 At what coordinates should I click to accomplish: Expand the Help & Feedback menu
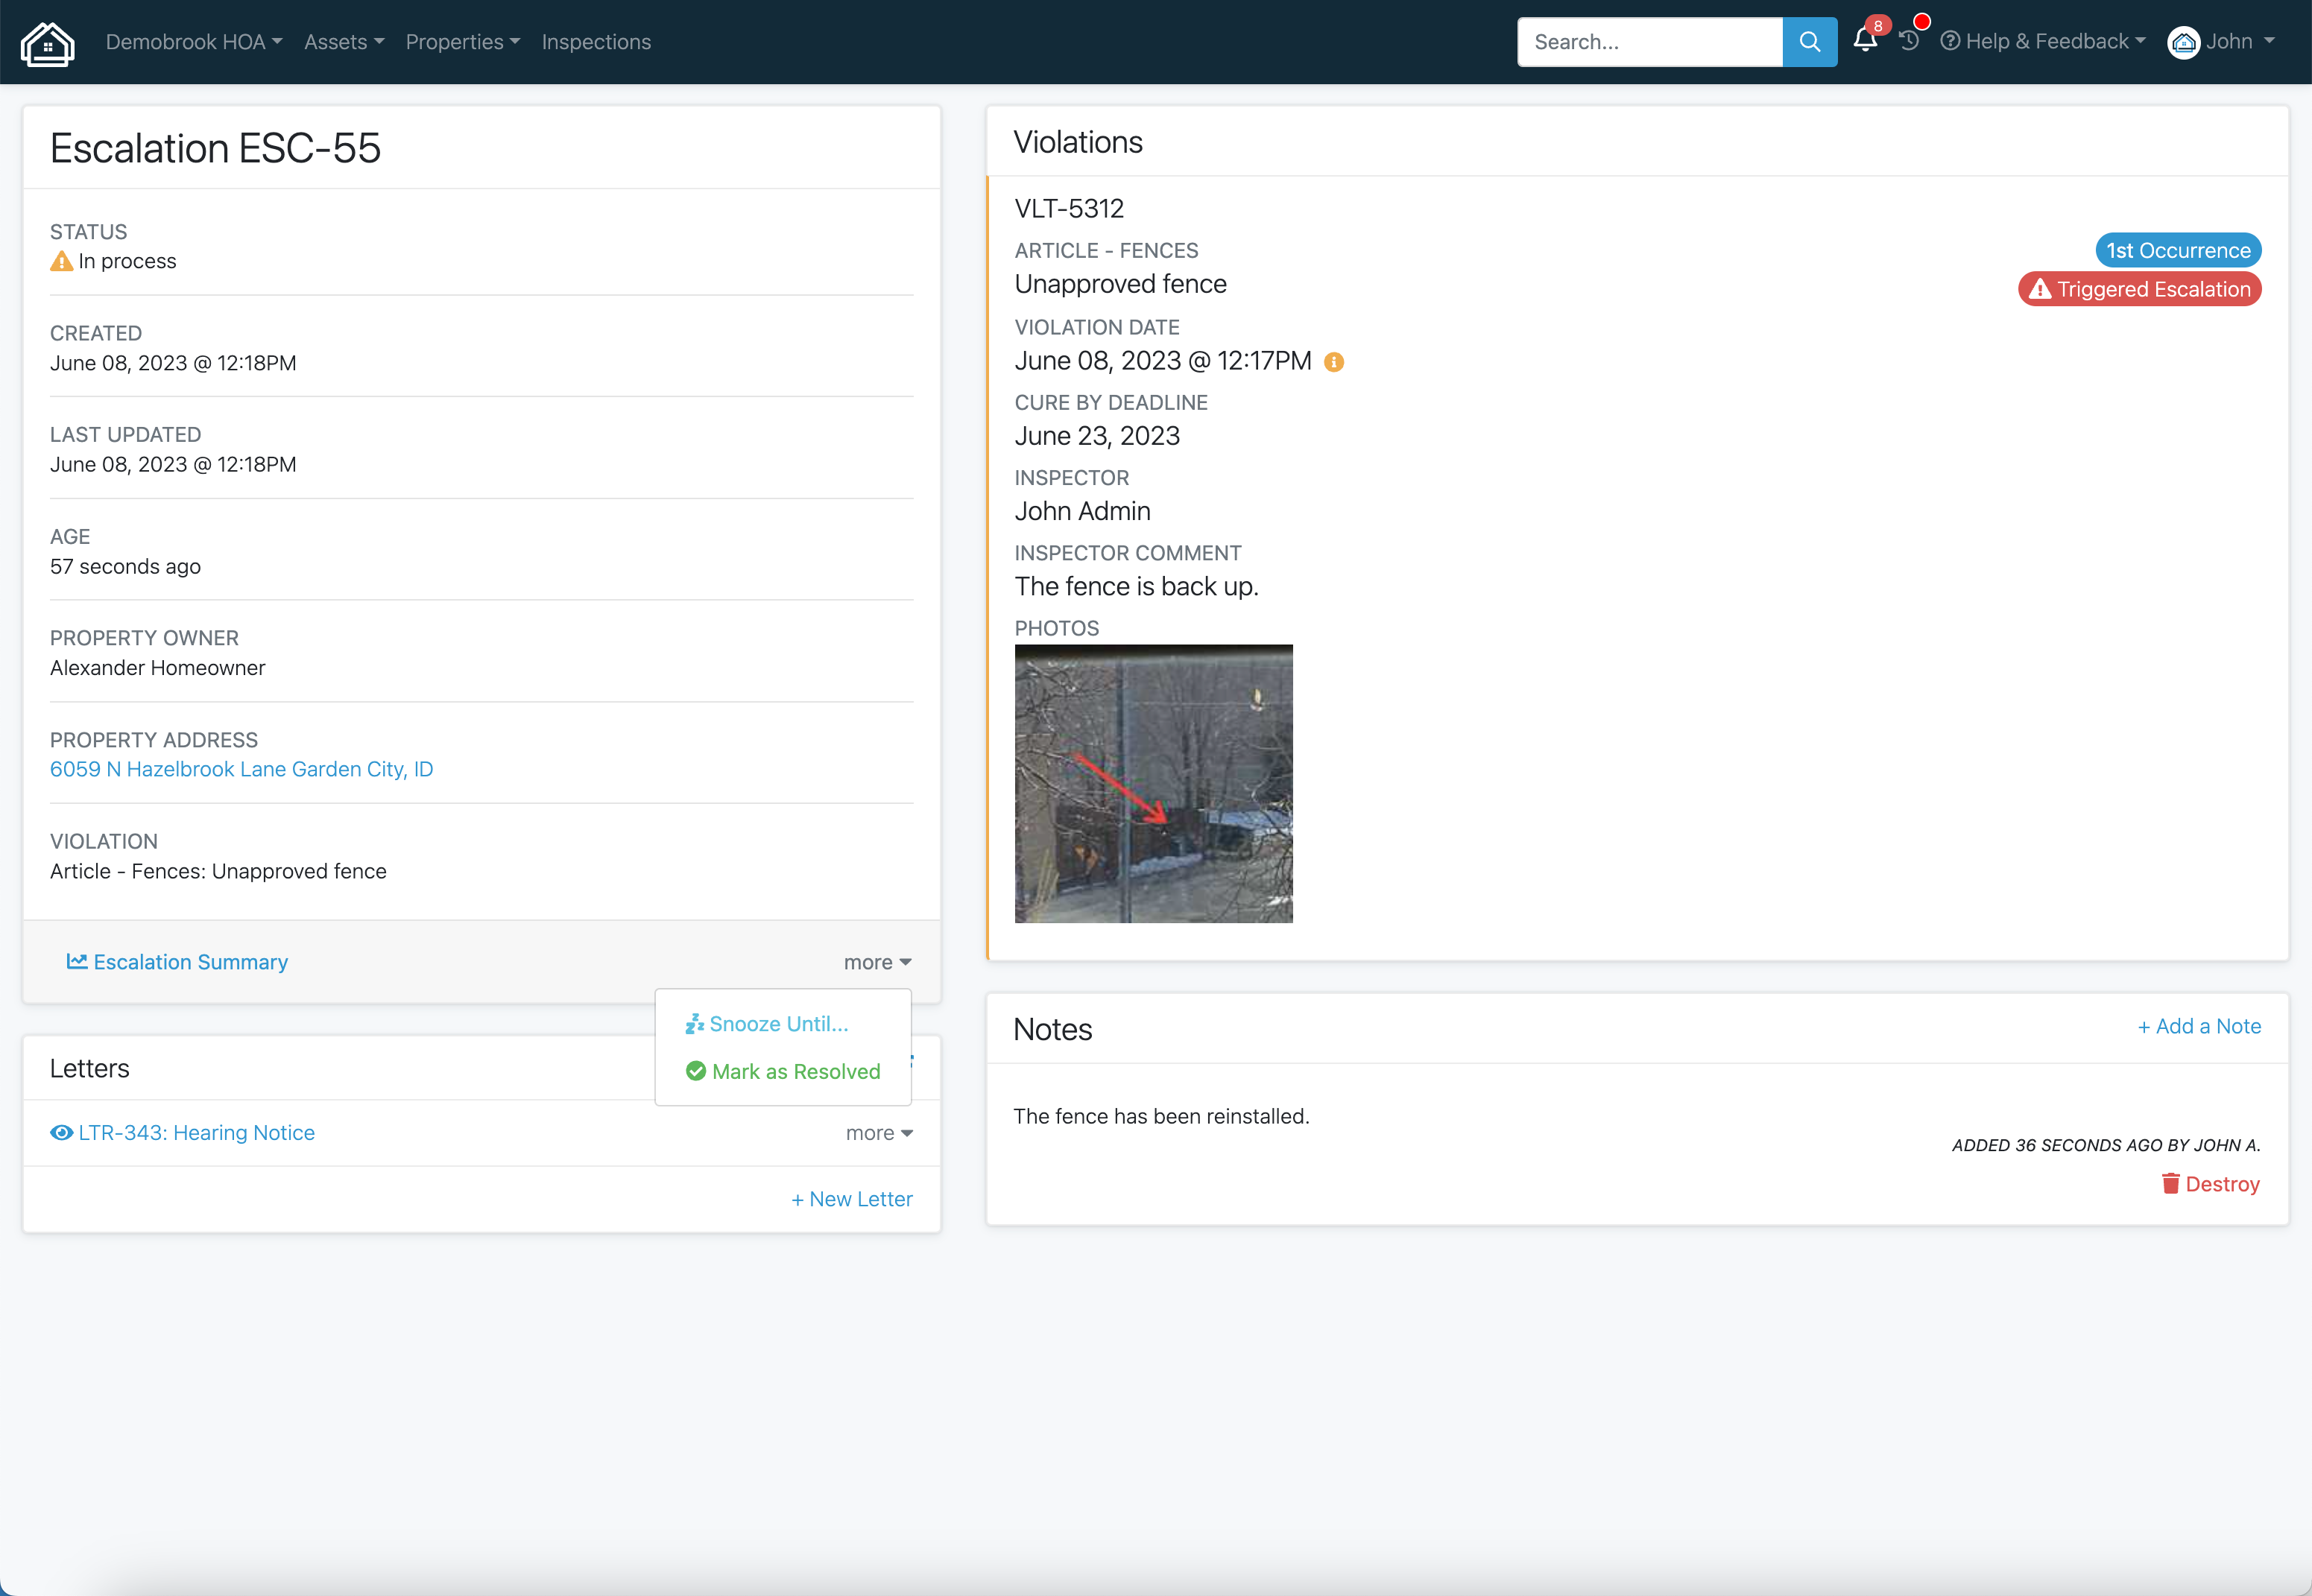2043,41
